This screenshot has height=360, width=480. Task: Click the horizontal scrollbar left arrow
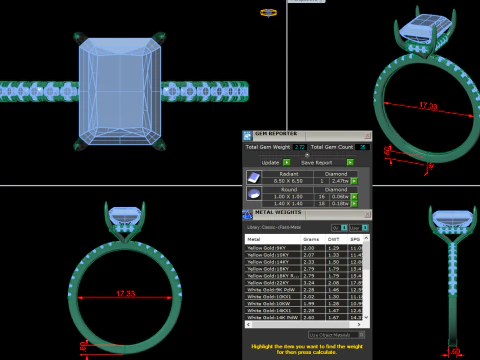pos(248,324)
